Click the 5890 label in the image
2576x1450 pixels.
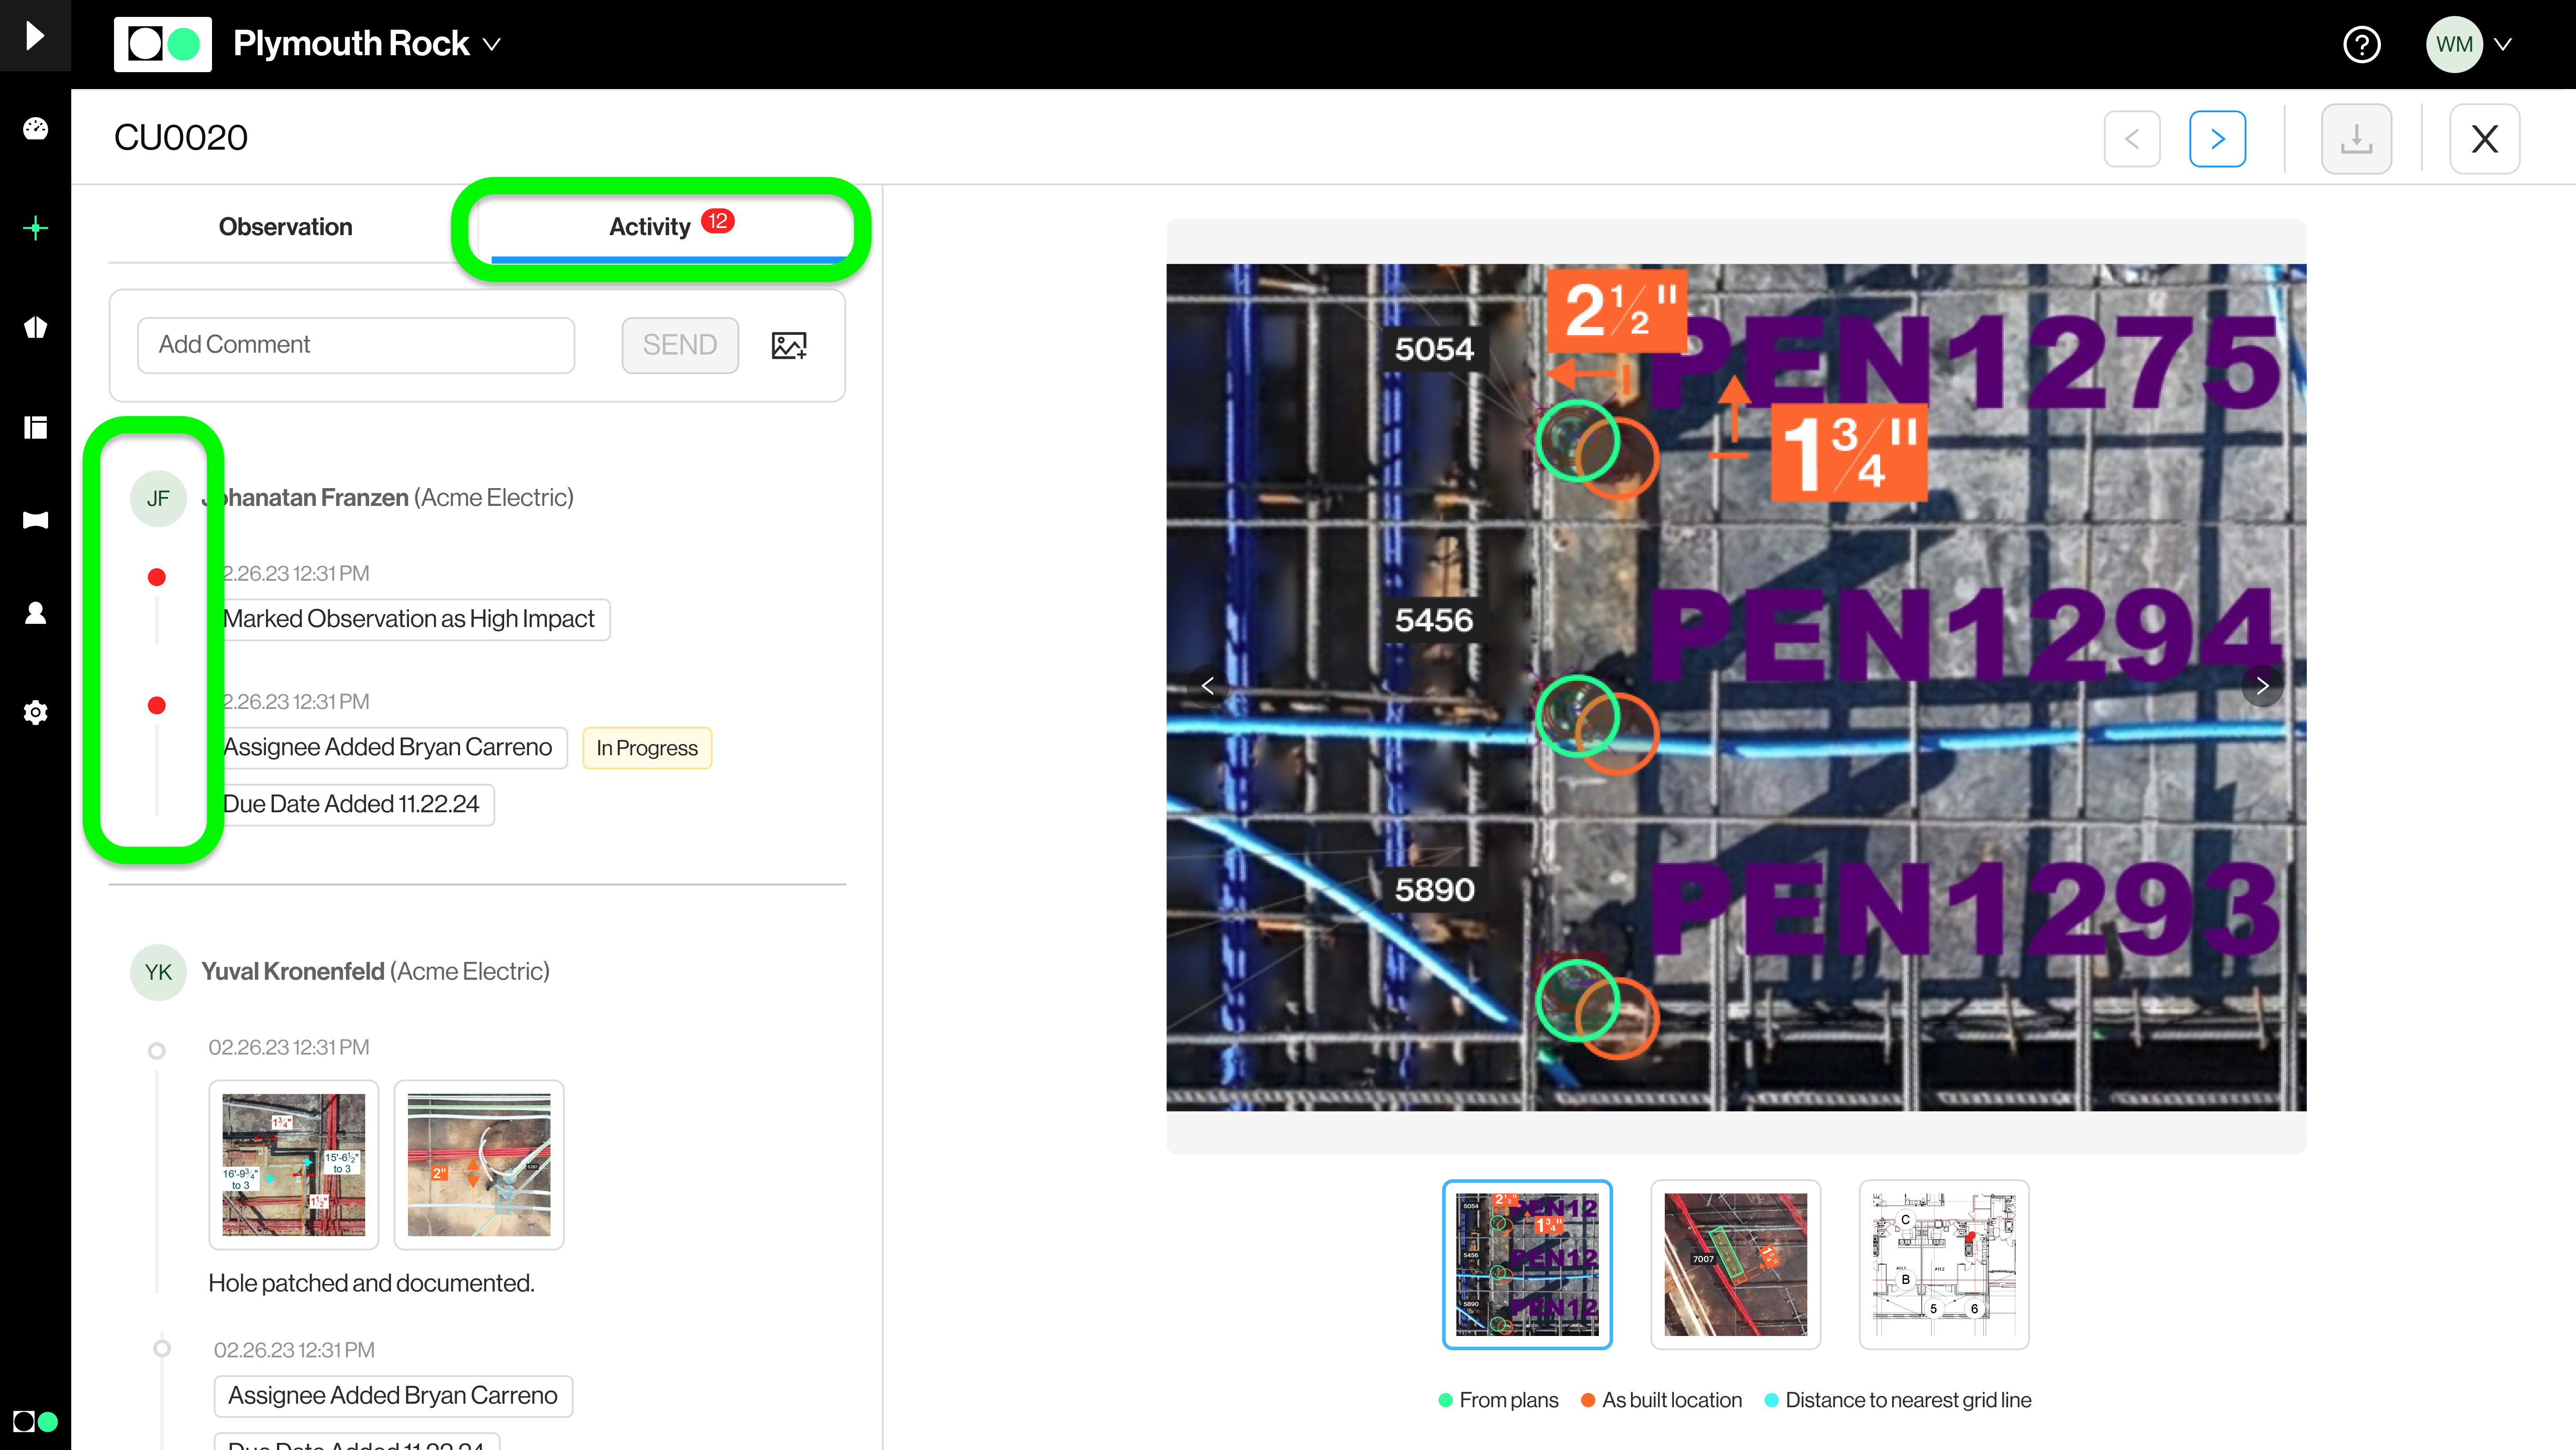pyautogui.click(x=1434, y=890)
